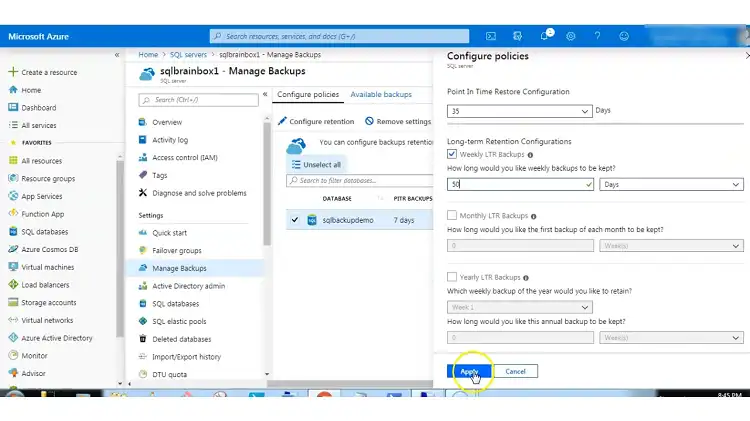The width and height of the screenshot is (750, 421).
Task: Focus the resource menu Search (Ctrl+/) box
Action: [199, 100]
